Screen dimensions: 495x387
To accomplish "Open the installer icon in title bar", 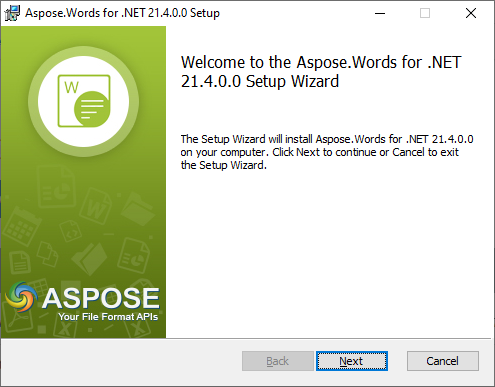I will pyautogui.click(x=12, y=13).
